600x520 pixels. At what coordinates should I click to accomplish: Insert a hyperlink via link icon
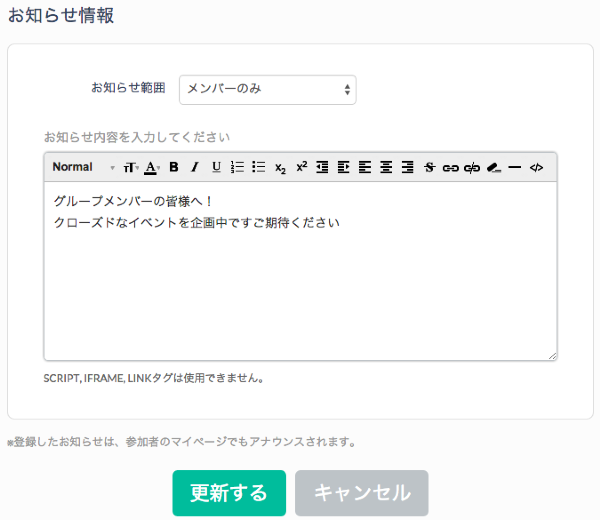[451, 167]
